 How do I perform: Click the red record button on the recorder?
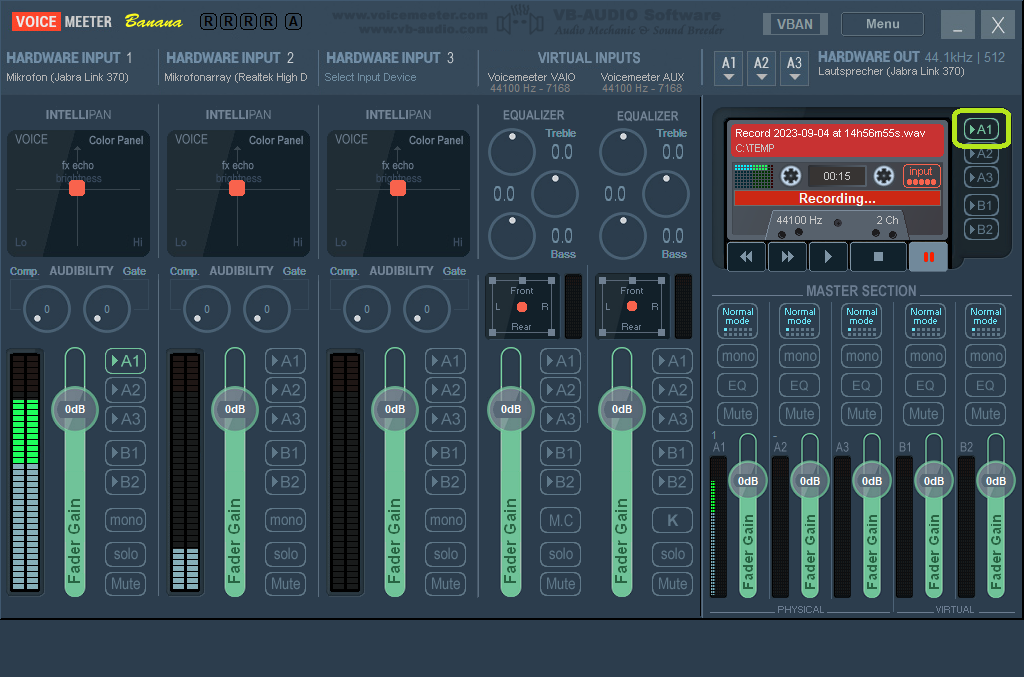[928, 257]
